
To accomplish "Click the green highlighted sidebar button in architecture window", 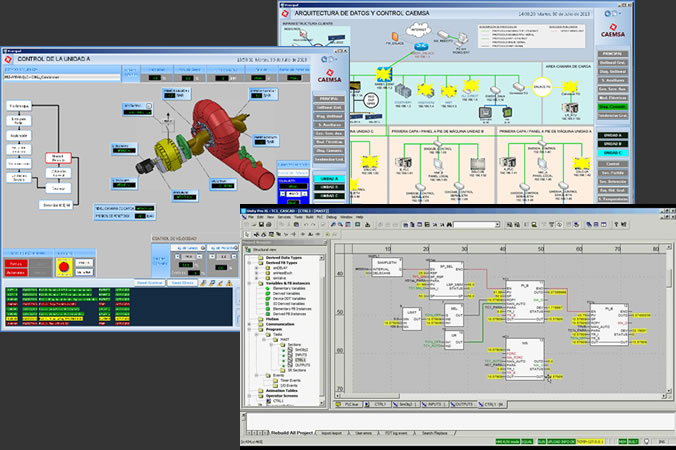I will point(612,106).
